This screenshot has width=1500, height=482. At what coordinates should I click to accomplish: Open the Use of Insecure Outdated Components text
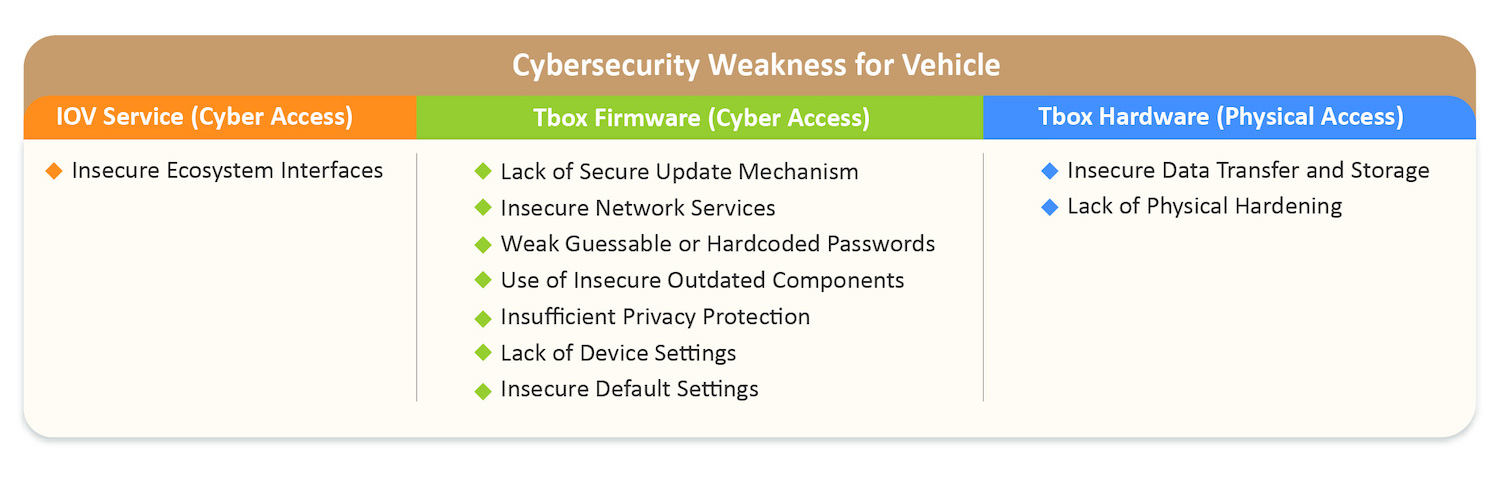(702, 280)
